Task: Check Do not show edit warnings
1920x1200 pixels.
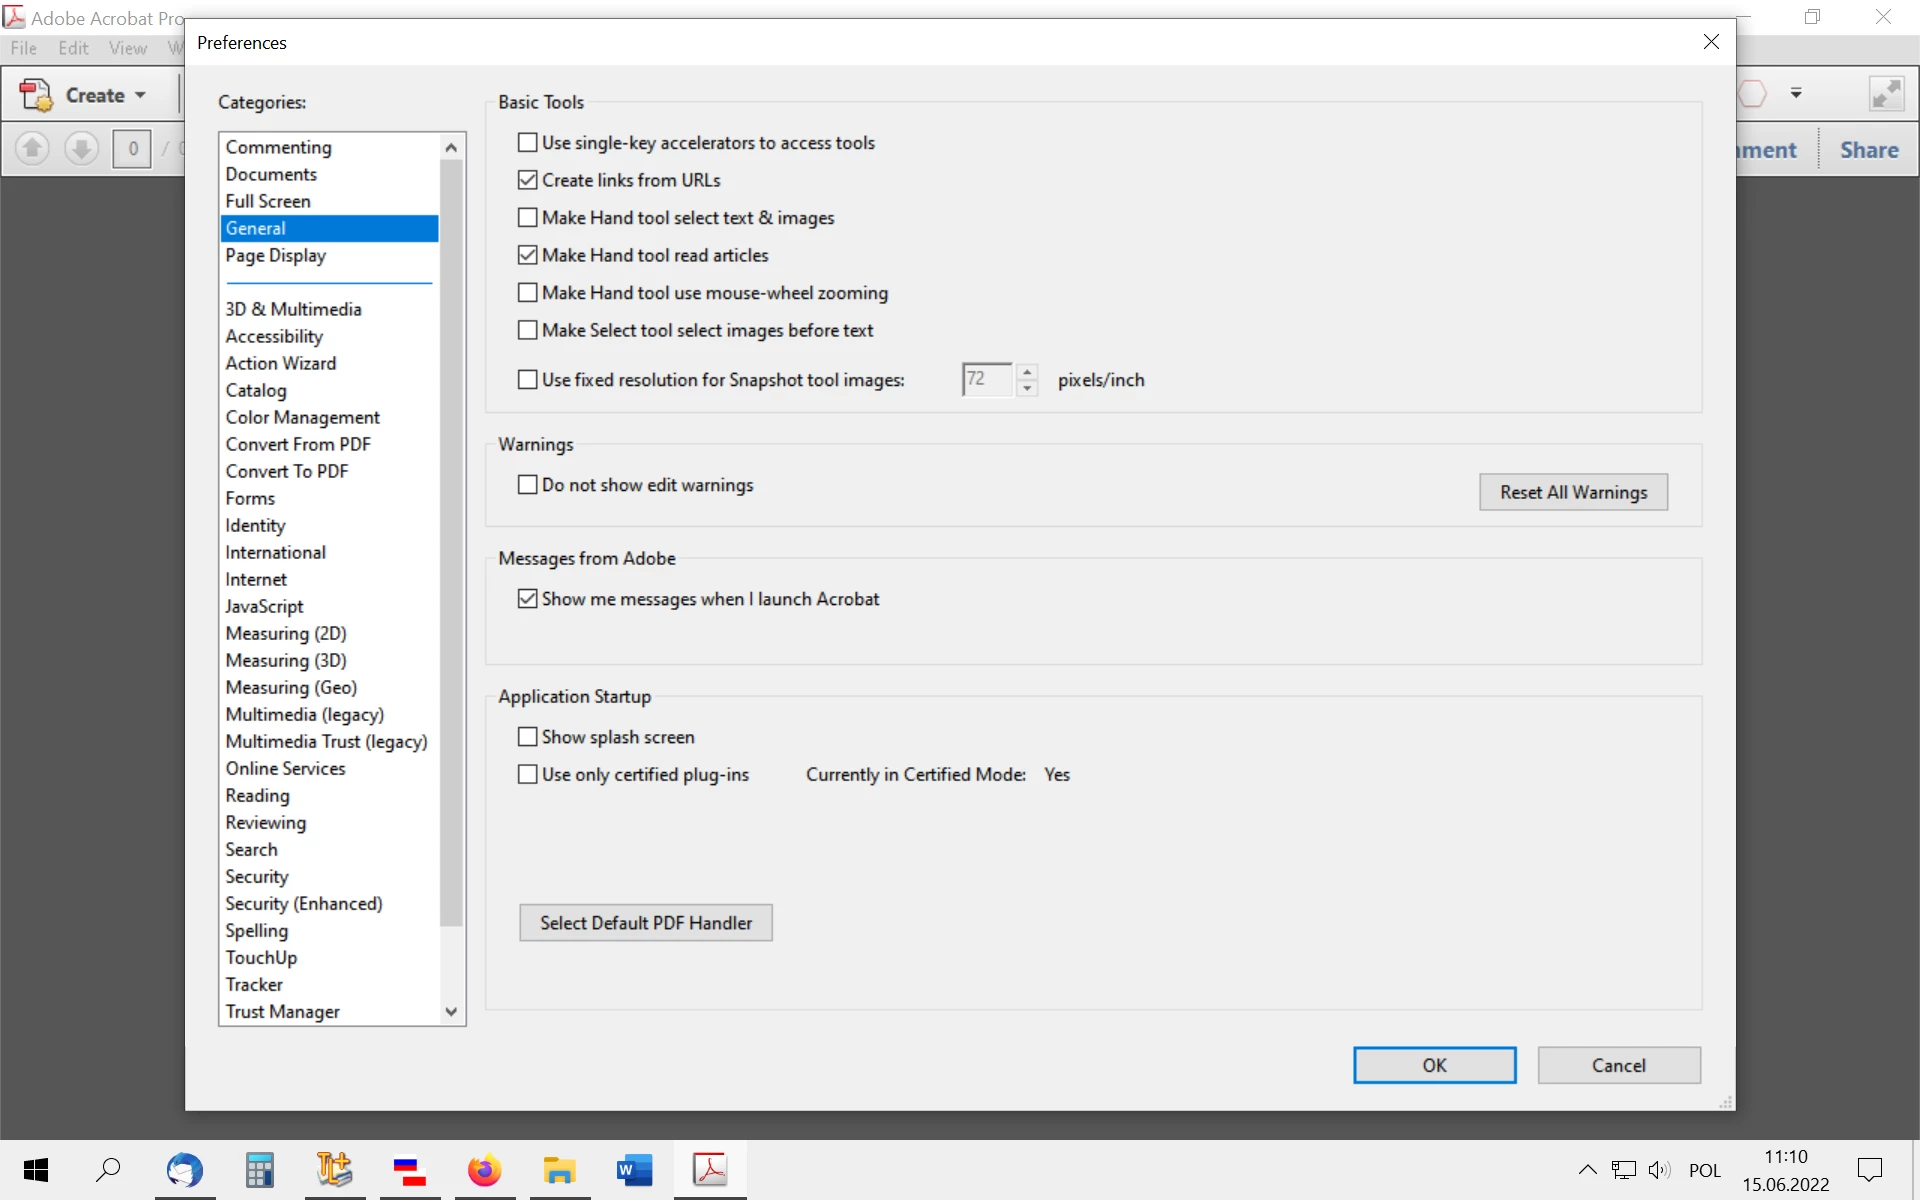Action: click(527, 485)
